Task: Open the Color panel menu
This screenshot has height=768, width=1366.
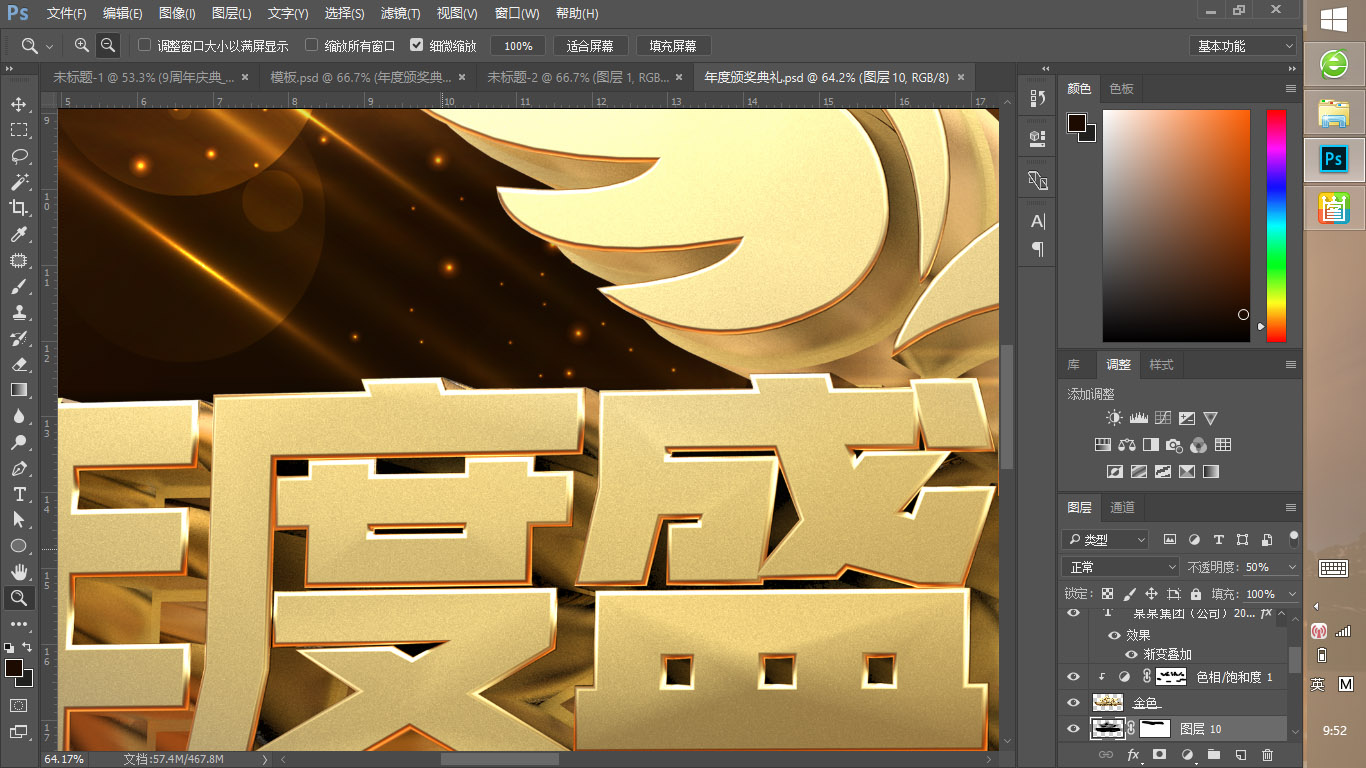Action: tap(1291, 89)
